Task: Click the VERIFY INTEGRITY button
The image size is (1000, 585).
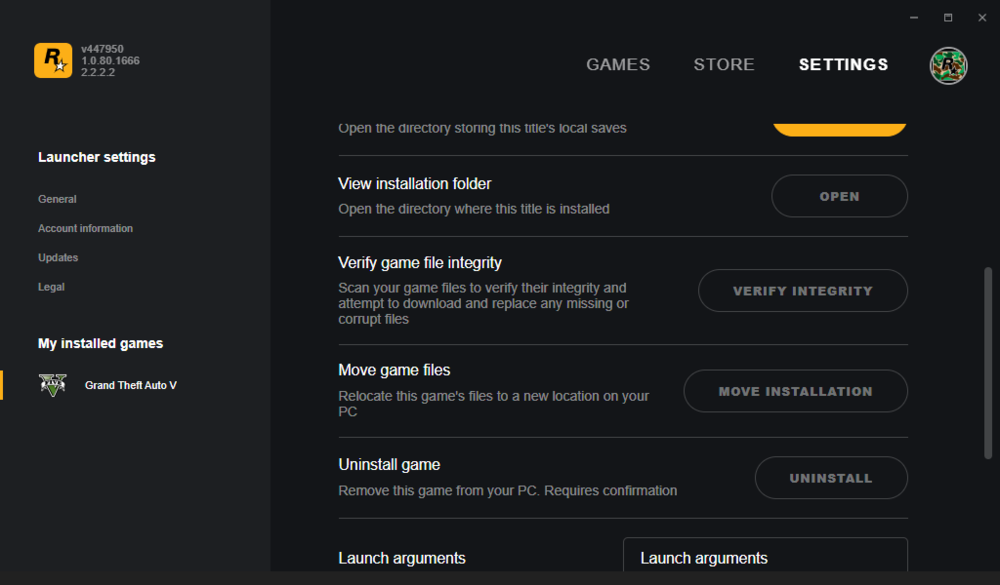Action: (802, 290)
